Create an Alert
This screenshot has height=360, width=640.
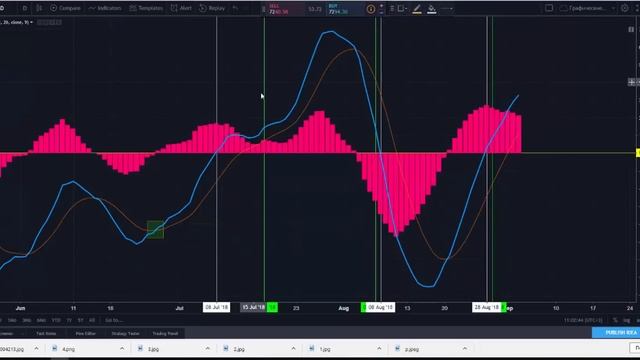(x=181, y=8)
